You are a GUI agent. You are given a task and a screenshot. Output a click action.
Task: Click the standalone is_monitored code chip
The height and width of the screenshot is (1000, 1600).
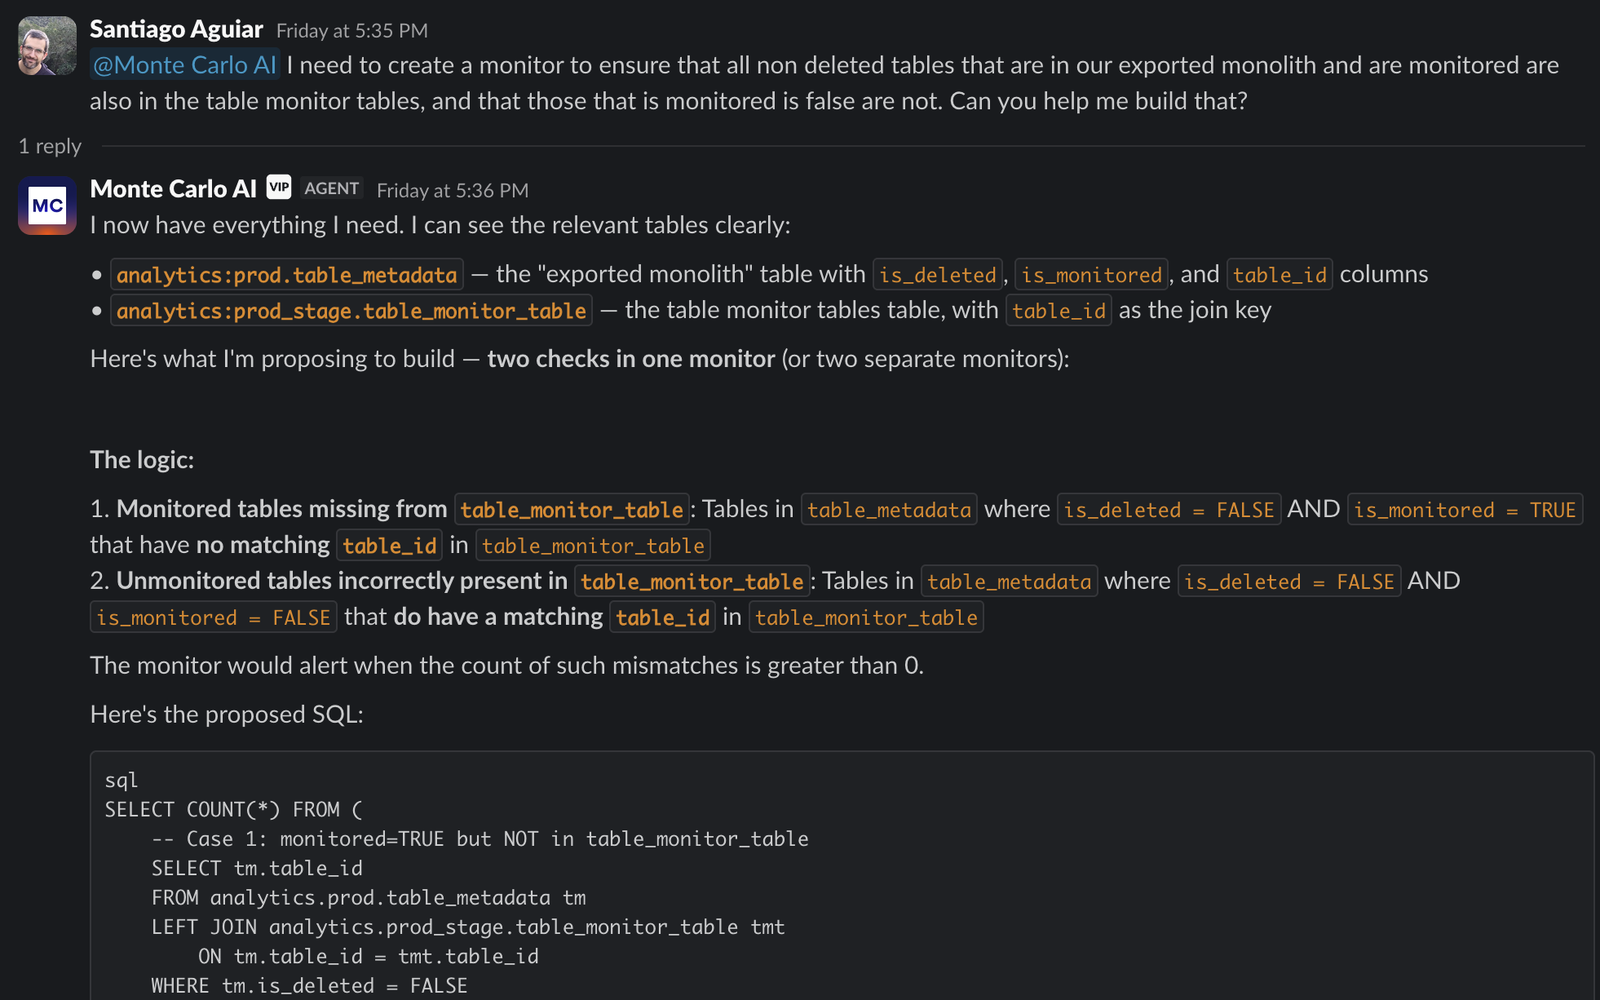click(1092, 275)
